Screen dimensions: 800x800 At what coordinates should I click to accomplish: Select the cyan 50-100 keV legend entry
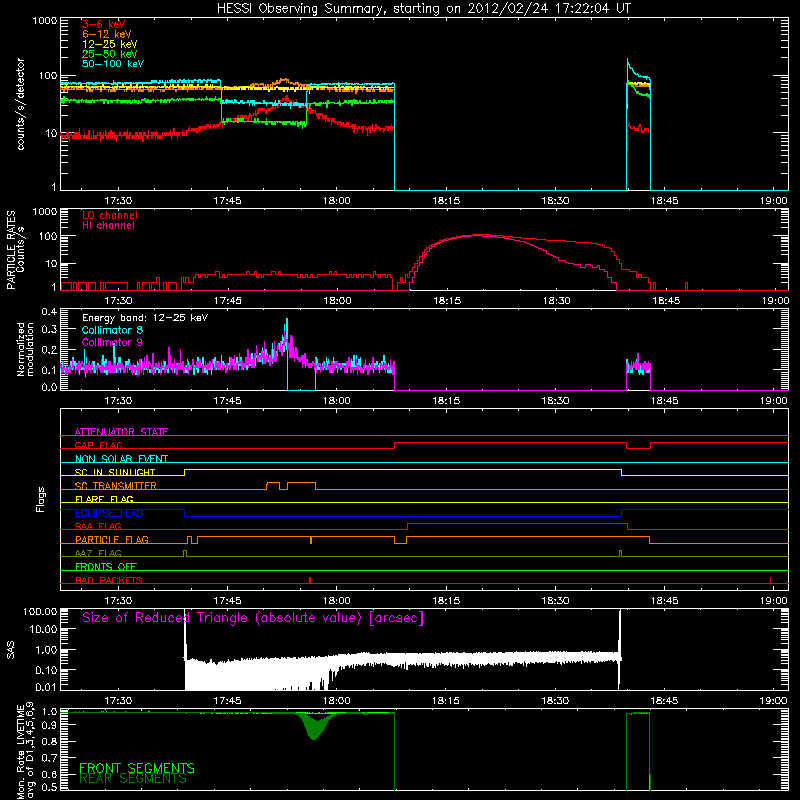pos(113,64)
